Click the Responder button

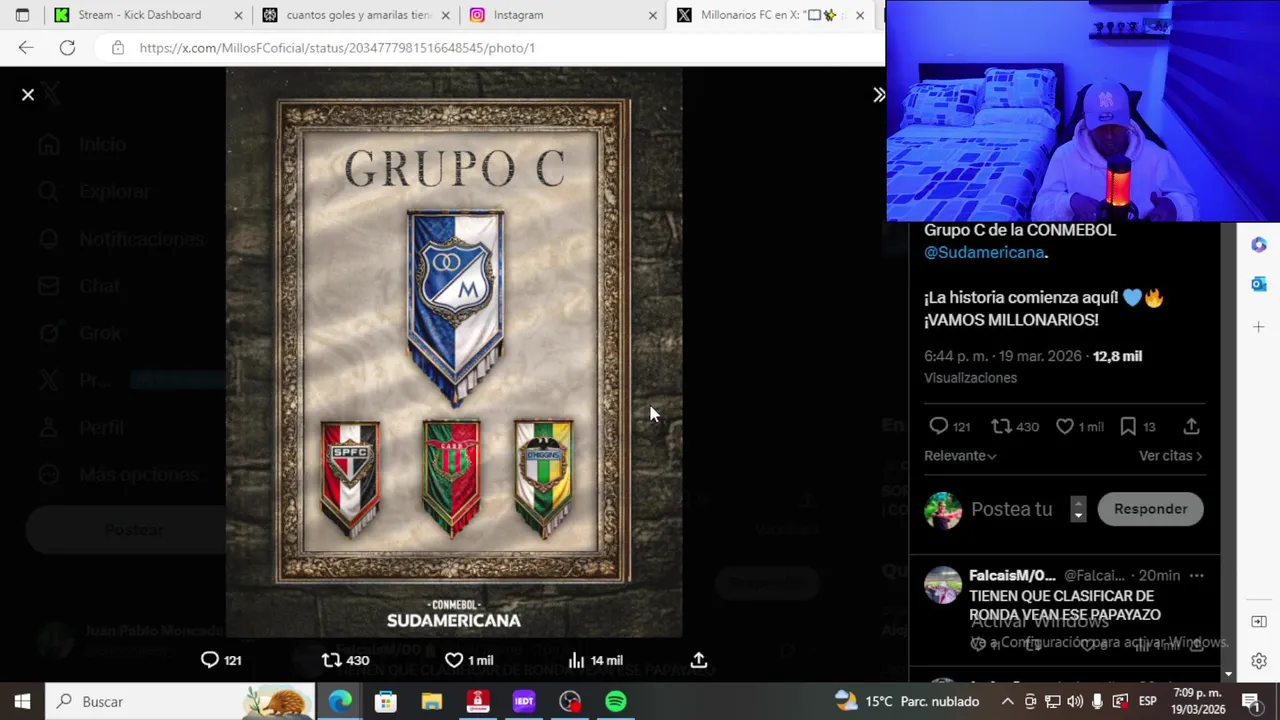[1151, 509]
